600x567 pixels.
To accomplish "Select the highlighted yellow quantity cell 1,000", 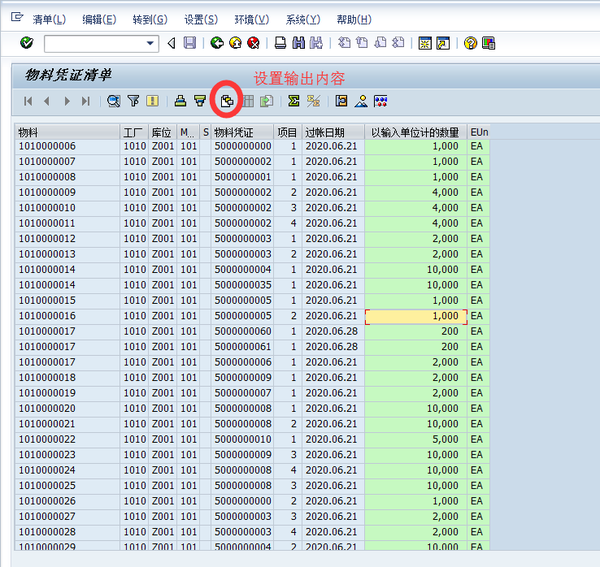I will pyautogui.click(x=414, y=316).
